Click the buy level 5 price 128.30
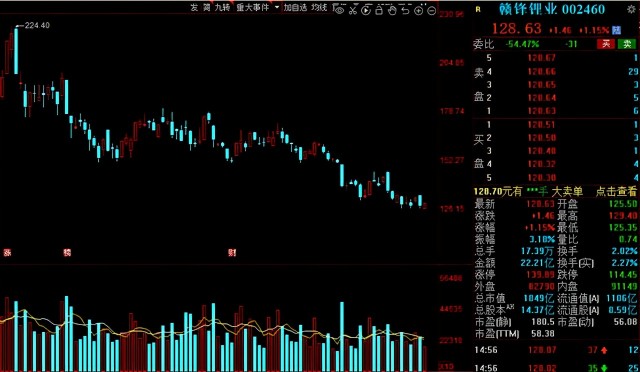This screenshot has width=640, height=372. coord(542,178)
